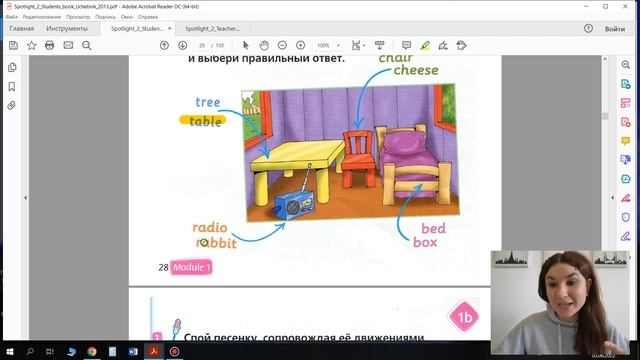The height and width of the screenshot is (360, 640).
Task: Open the Sign document tool in toolbar
Action: click(443, 45)
